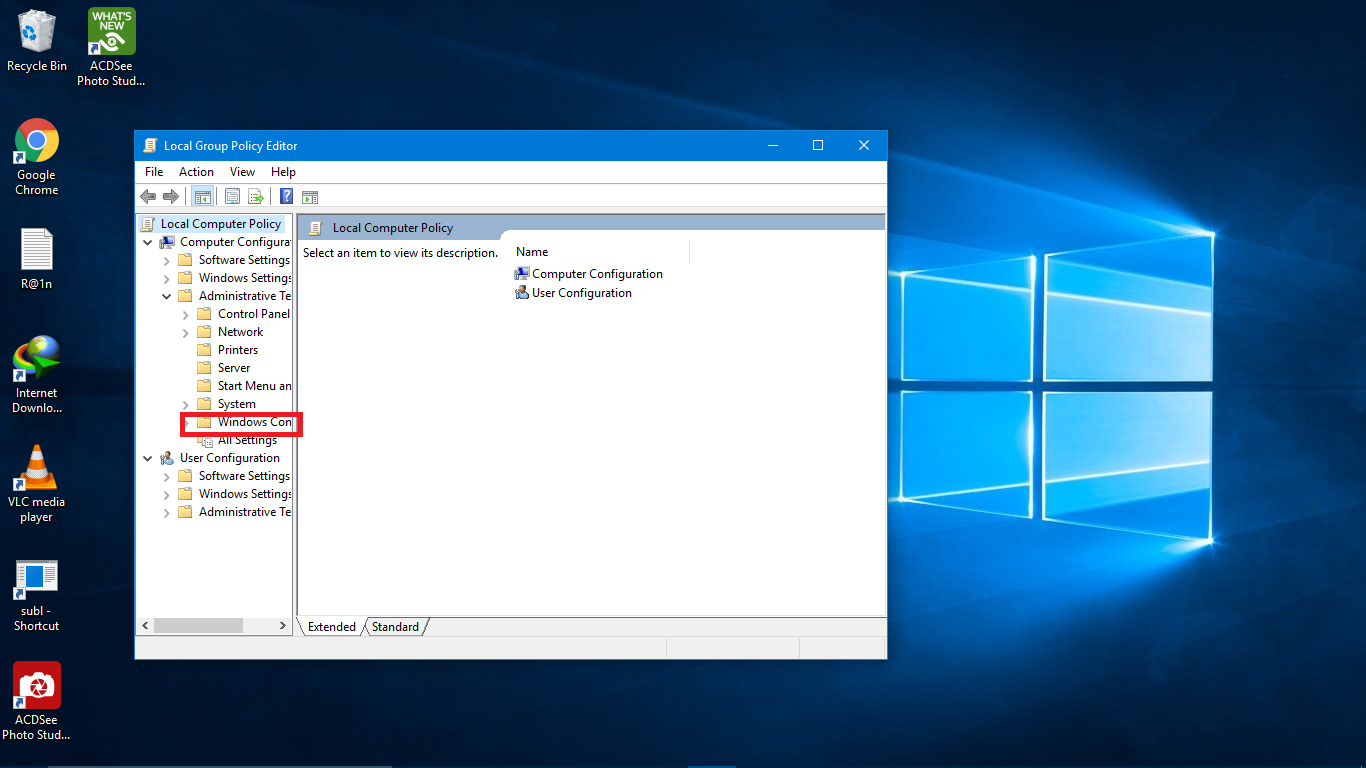Open the Action menu
Viewport: 1366px width, 768px height.
pyautogui.click(x=196, y=171)
